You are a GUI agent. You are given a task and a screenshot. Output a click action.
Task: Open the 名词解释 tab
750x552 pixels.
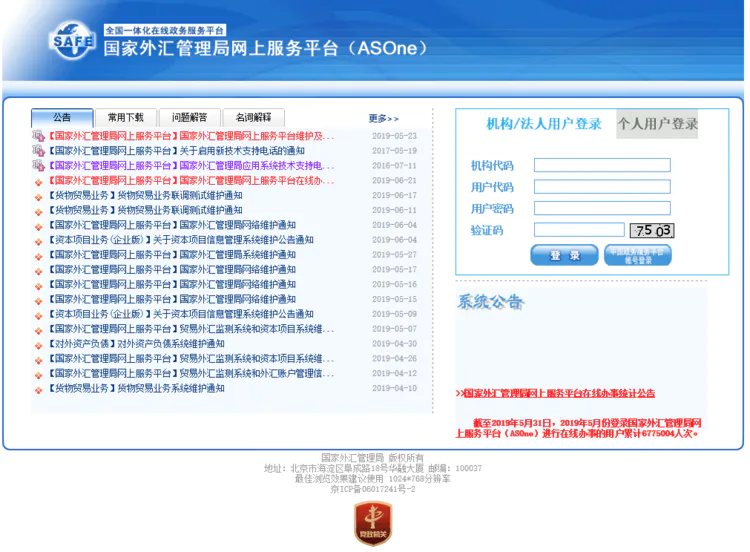pos(254,118)
